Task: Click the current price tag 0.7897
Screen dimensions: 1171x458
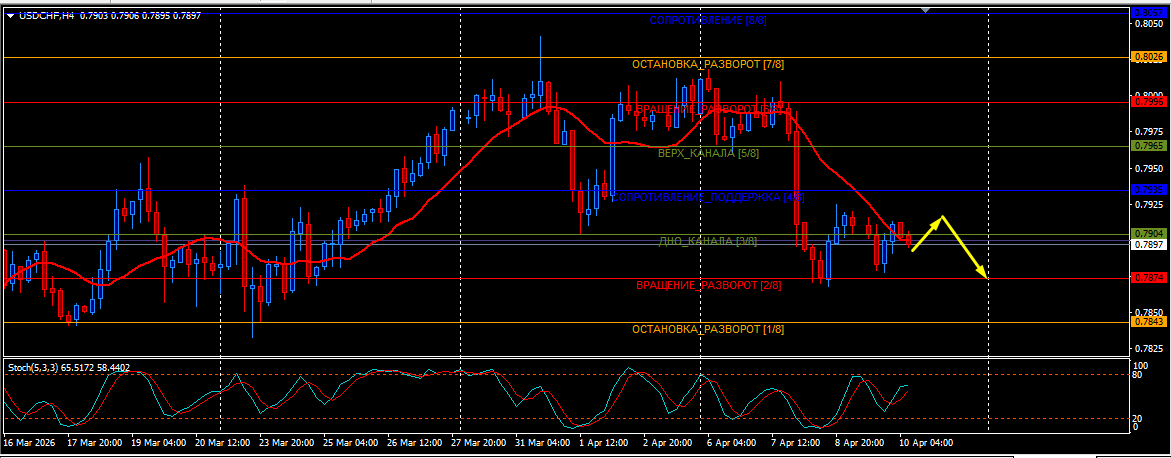Action: (x=1149, y=245)
